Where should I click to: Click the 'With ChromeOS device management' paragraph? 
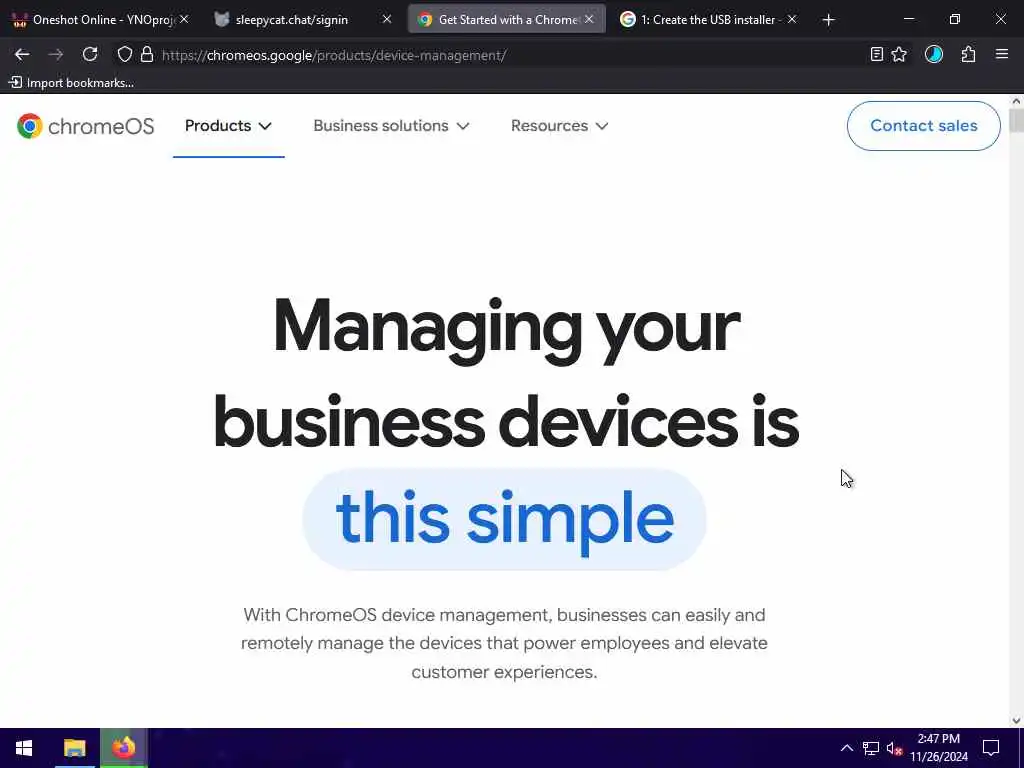tap(504, 643)
